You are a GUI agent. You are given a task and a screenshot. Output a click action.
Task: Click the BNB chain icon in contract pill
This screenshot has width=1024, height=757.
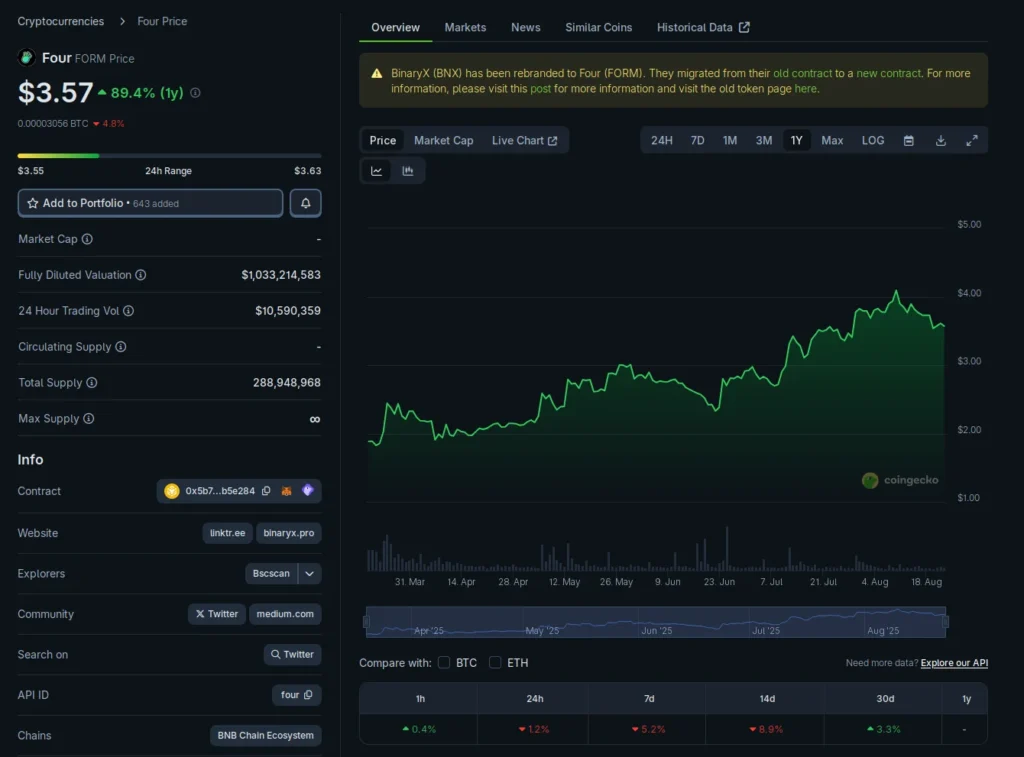(172, 491)
